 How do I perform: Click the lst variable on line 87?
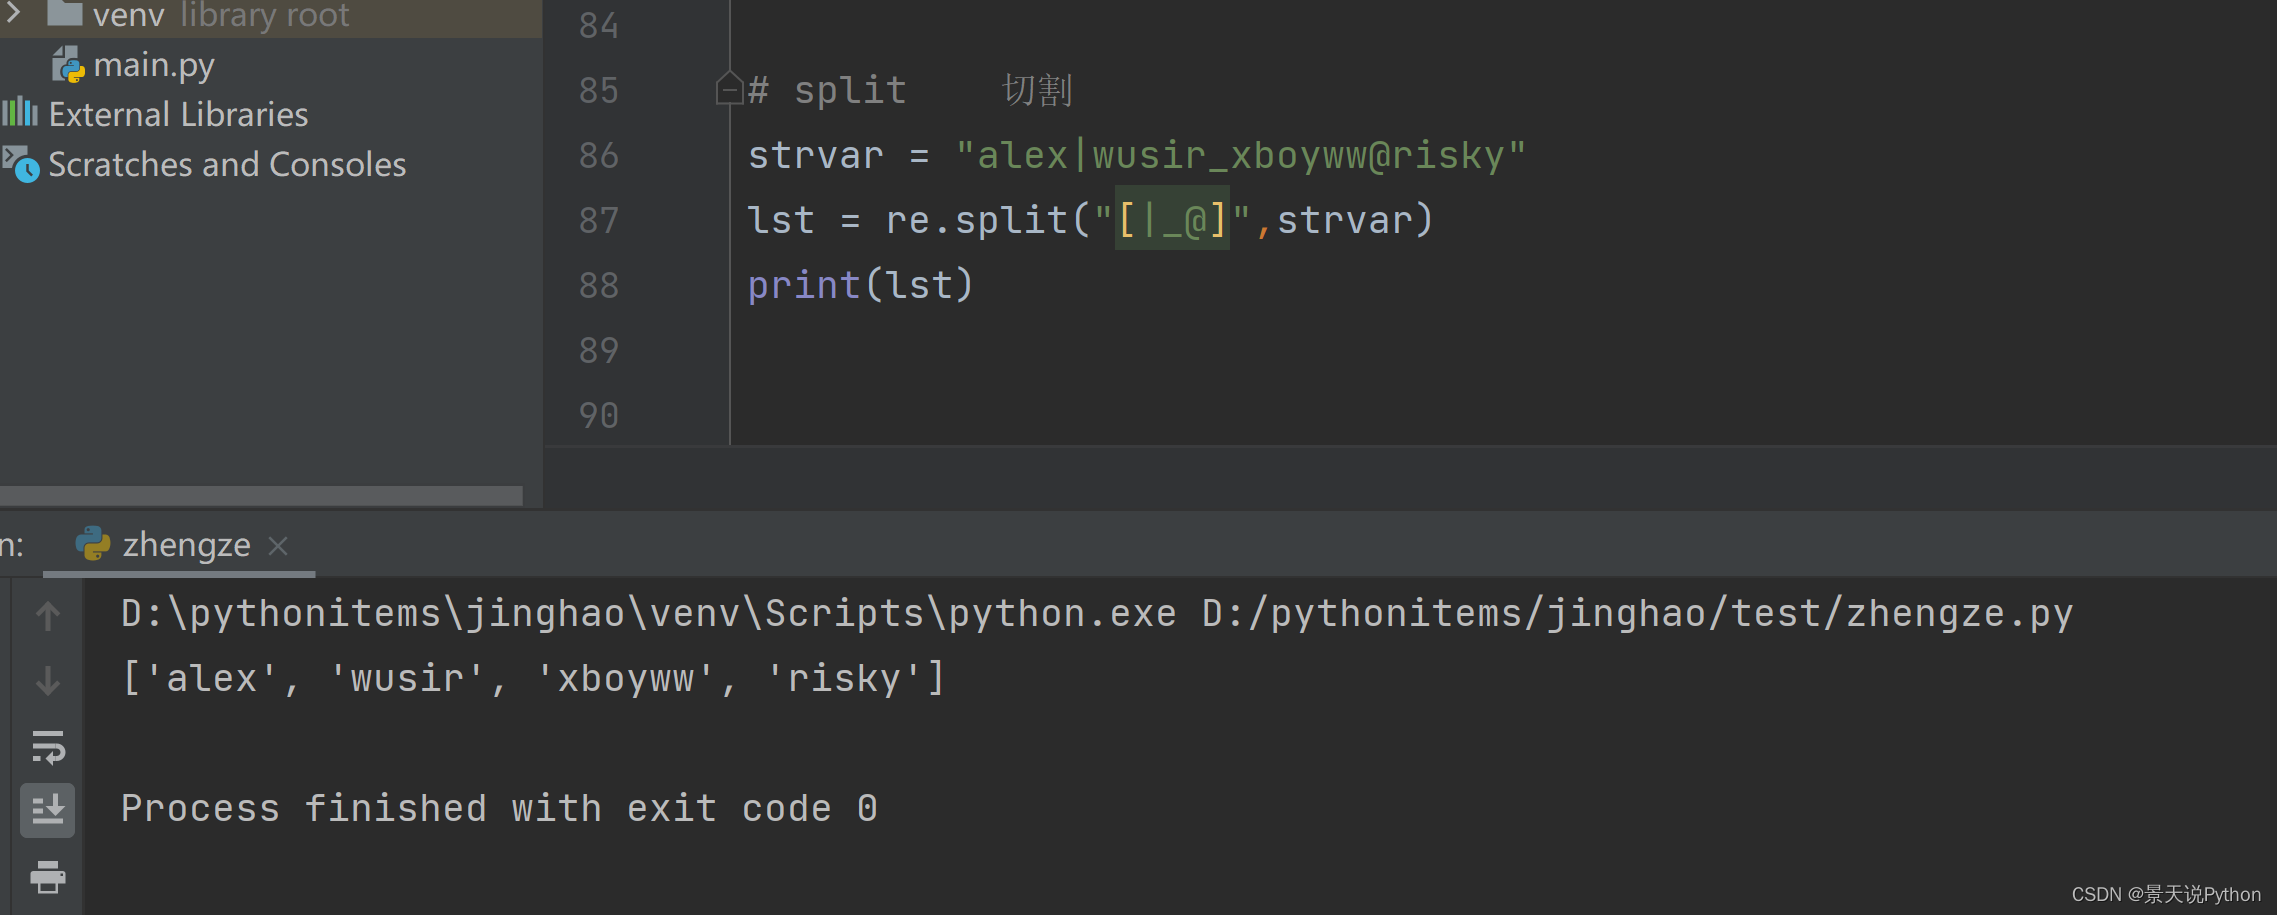781,220
